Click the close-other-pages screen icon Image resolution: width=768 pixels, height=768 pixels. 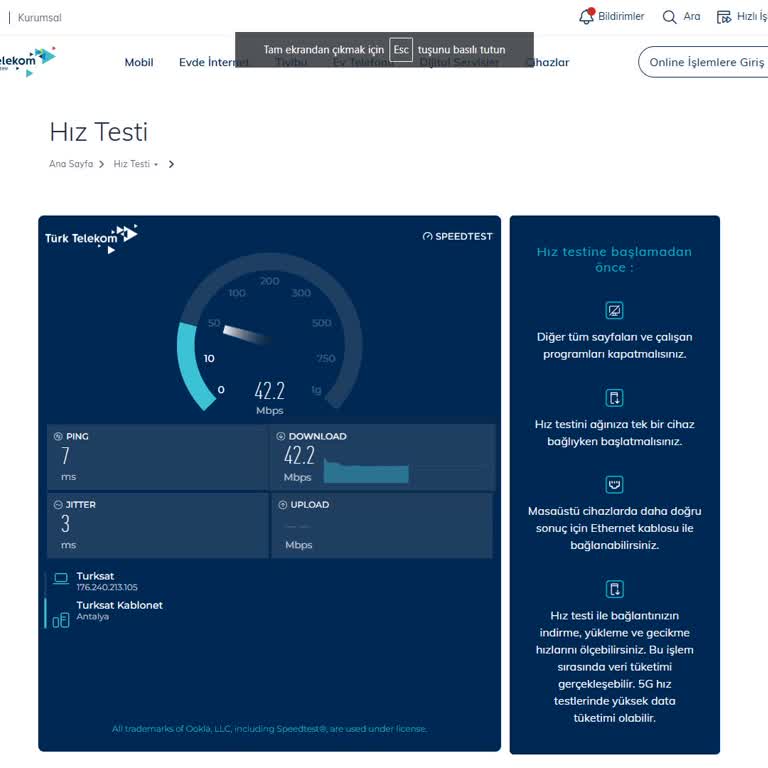click(x=614, y=311)
